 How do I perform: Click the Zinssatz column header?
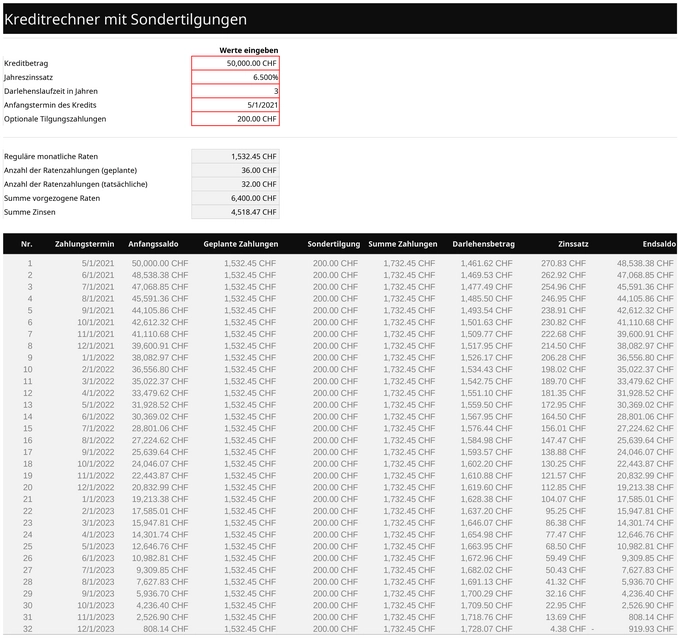coord(573,244)
